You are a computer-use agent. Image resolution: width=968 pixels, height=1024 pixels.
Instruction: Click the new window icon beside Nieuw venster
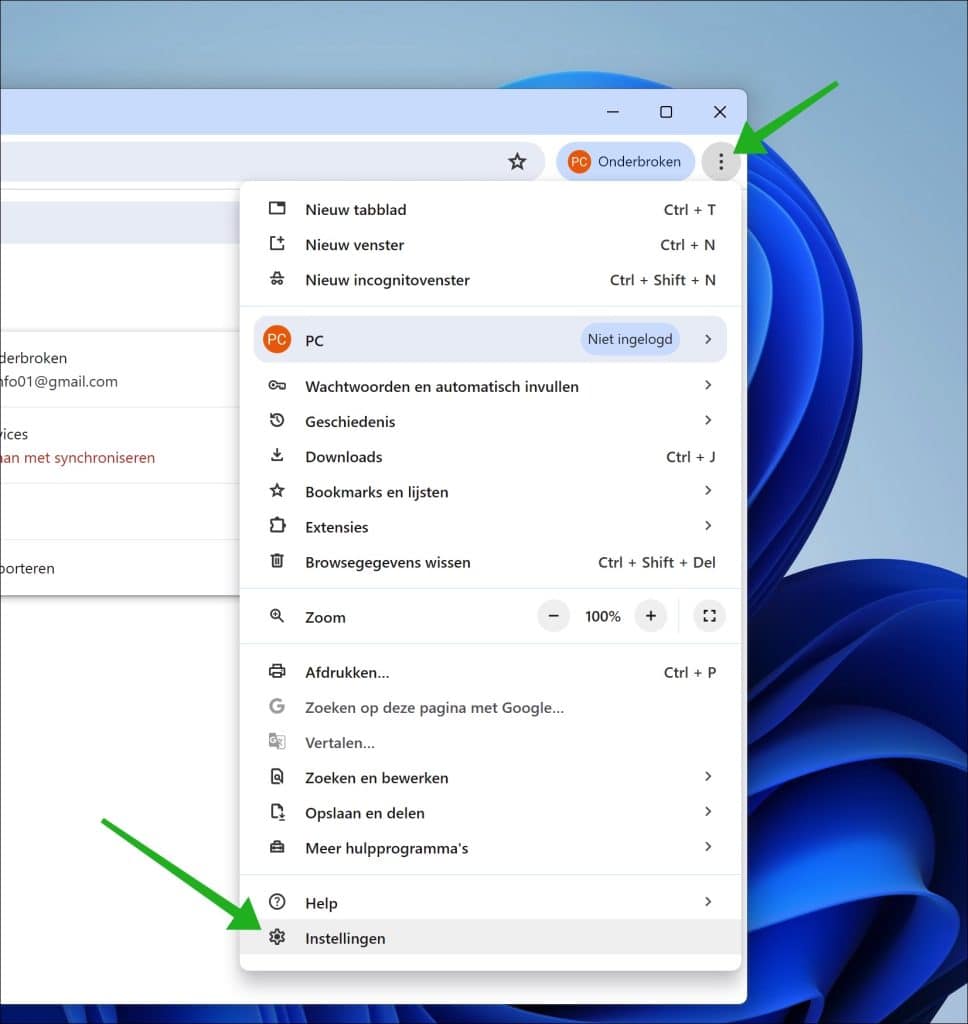click(277, 244)
